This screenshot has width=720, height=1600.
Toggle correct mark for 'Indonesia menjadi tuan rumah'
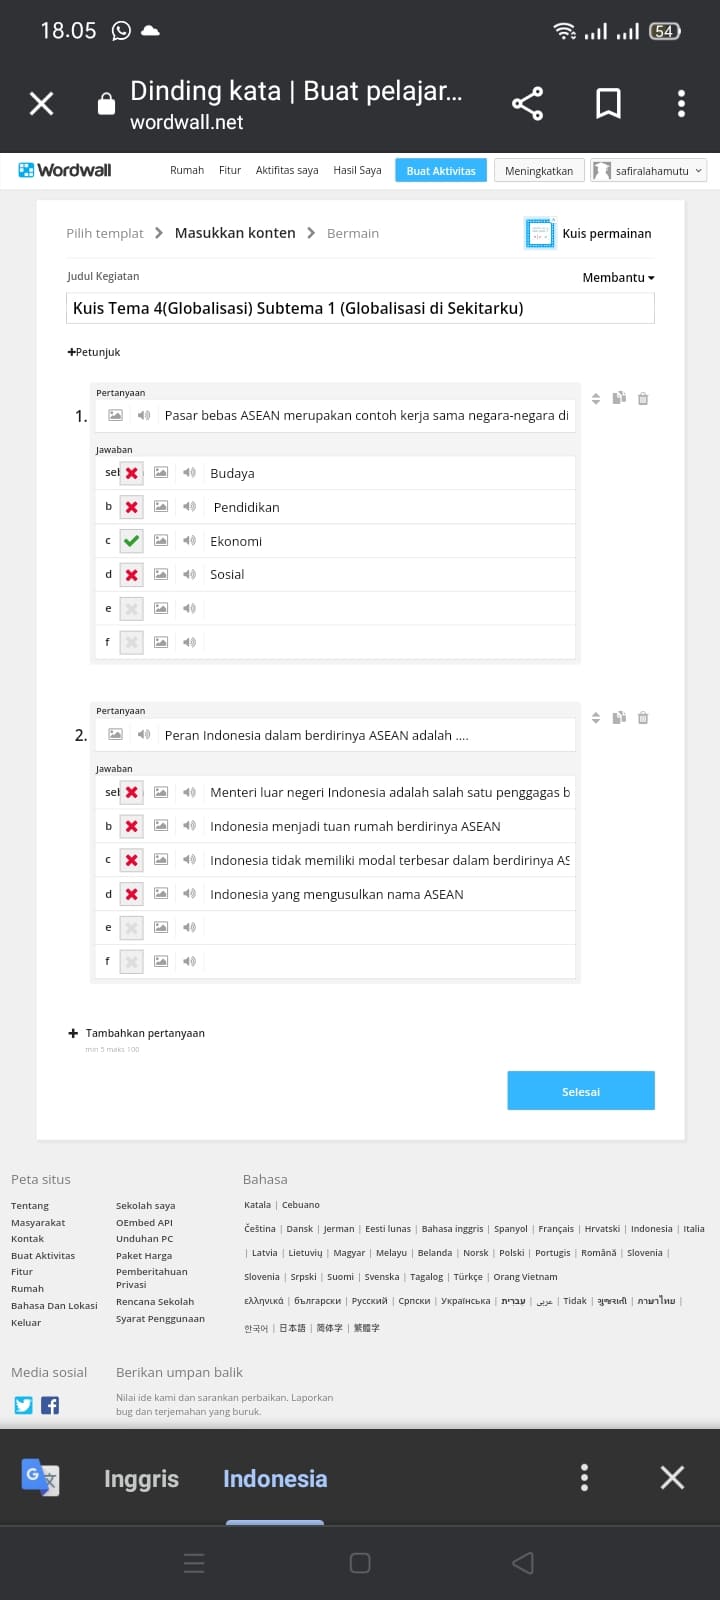pyautogui.click(x=131, y=826)
